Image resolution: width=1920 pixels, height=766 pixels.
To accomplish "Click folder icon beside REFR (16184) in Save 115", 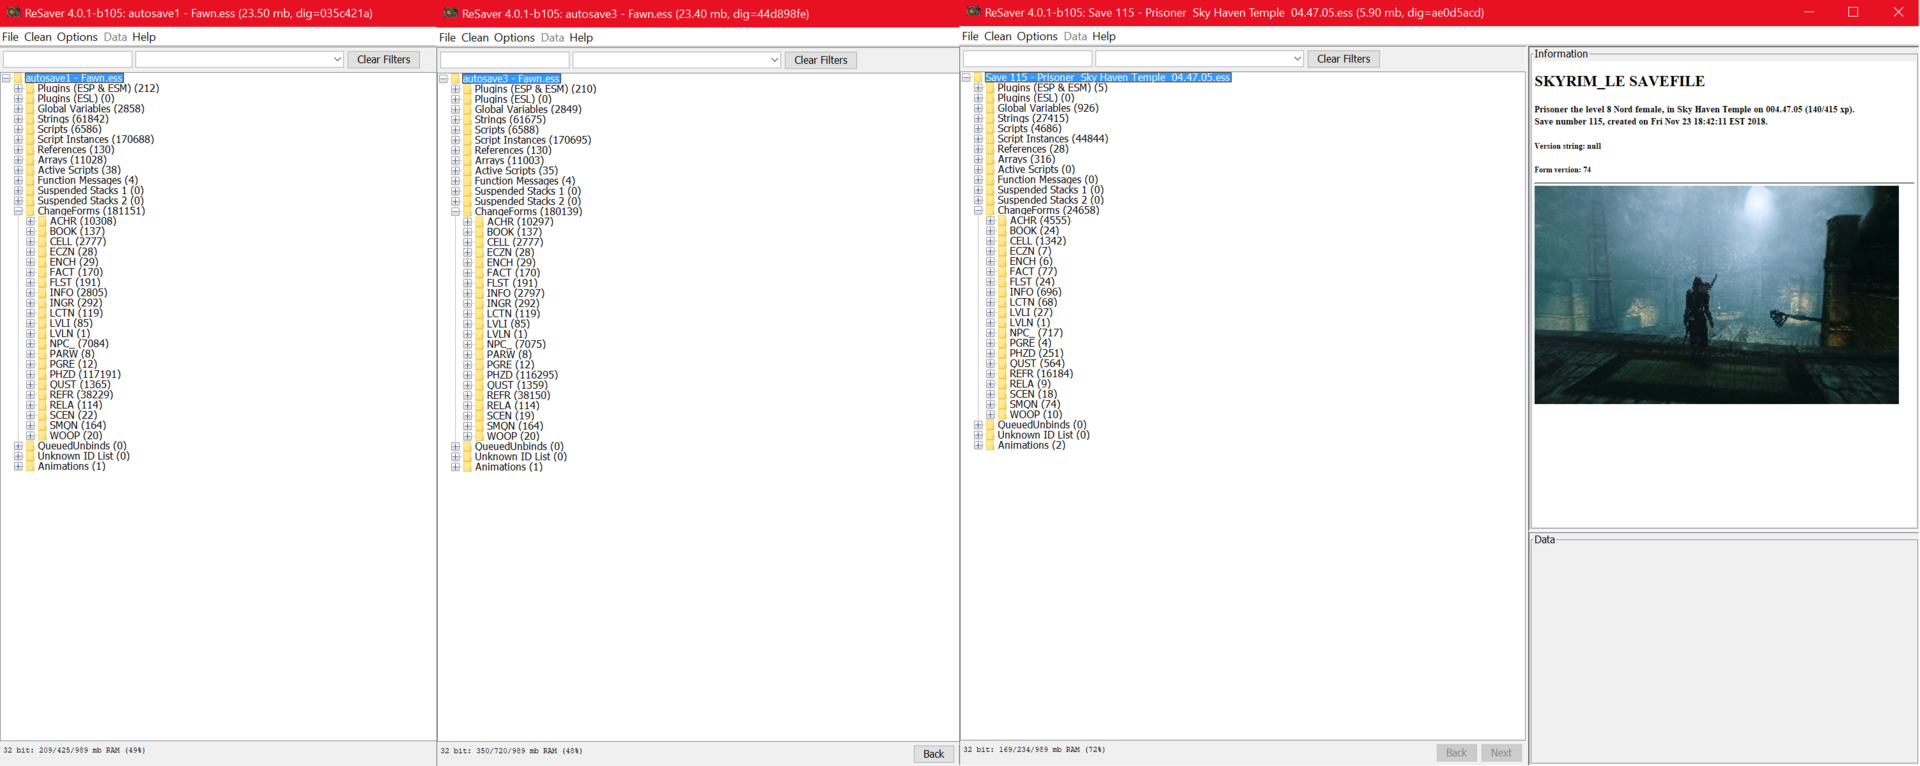I will point(1002,374).
